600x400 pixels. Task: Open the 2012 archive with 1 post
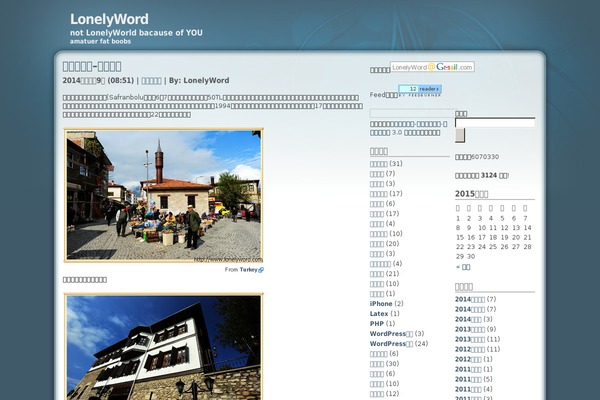[468, 359]
